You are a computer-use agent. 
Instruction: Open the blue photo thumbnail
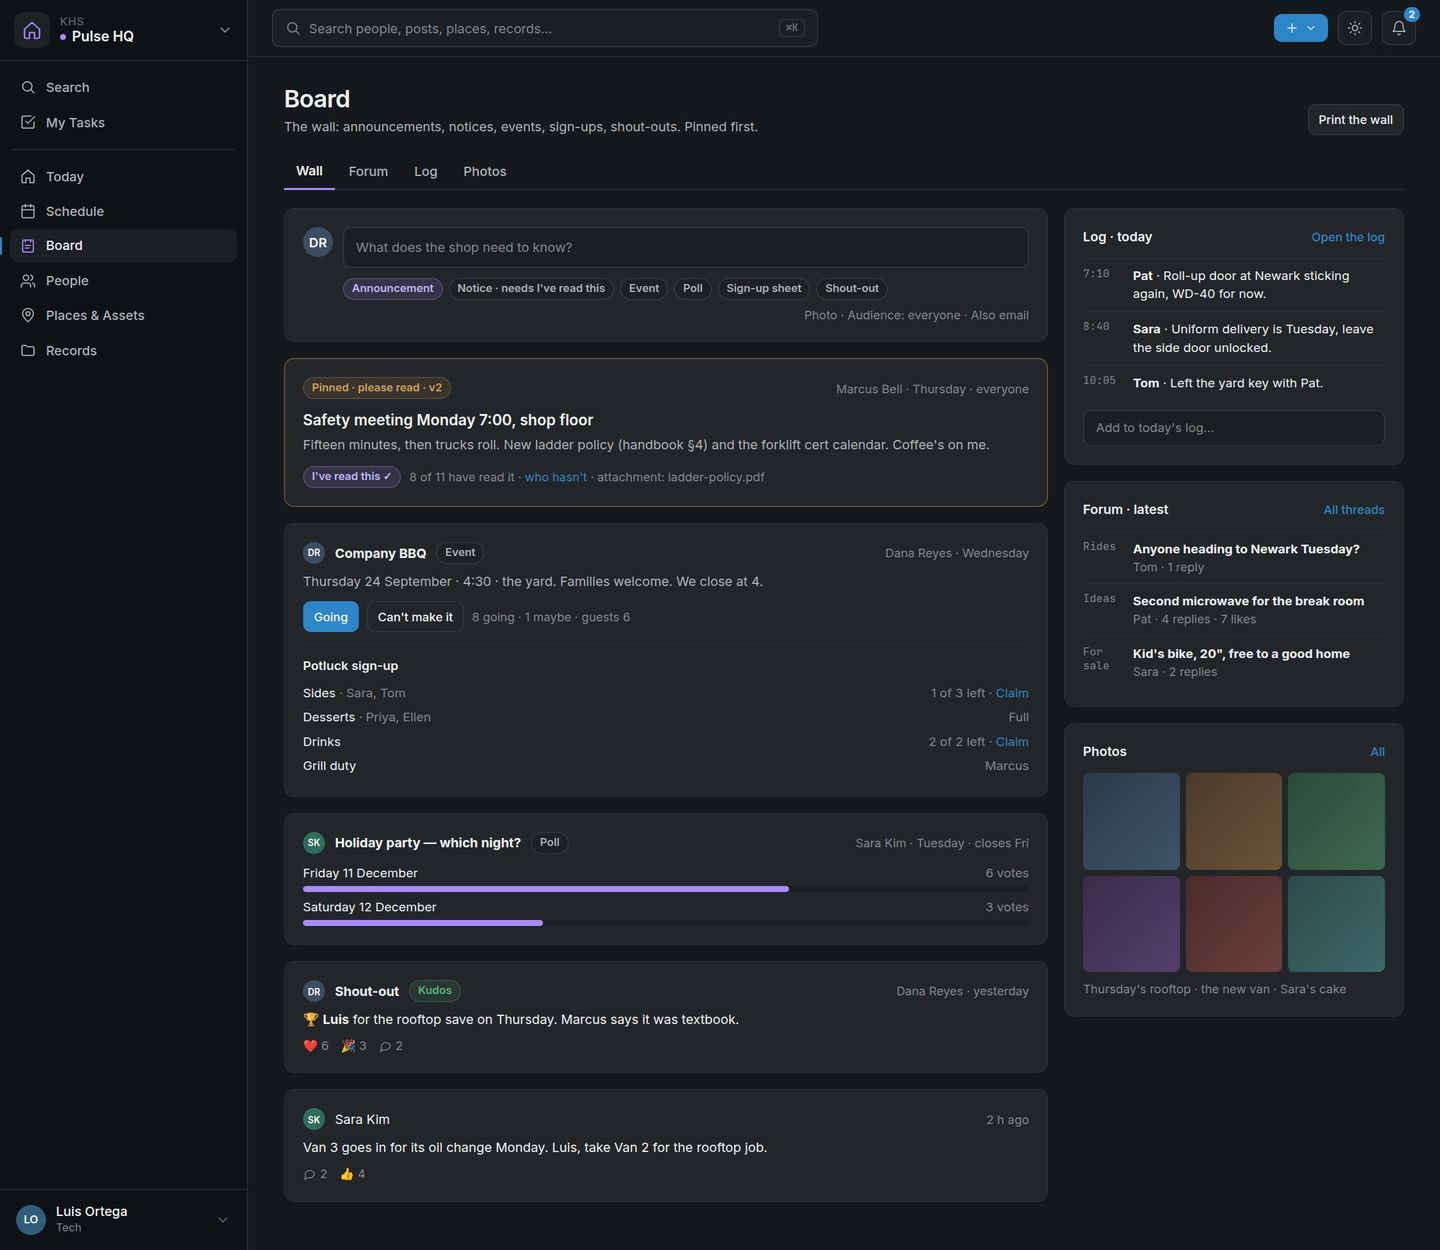[1131, 822]
